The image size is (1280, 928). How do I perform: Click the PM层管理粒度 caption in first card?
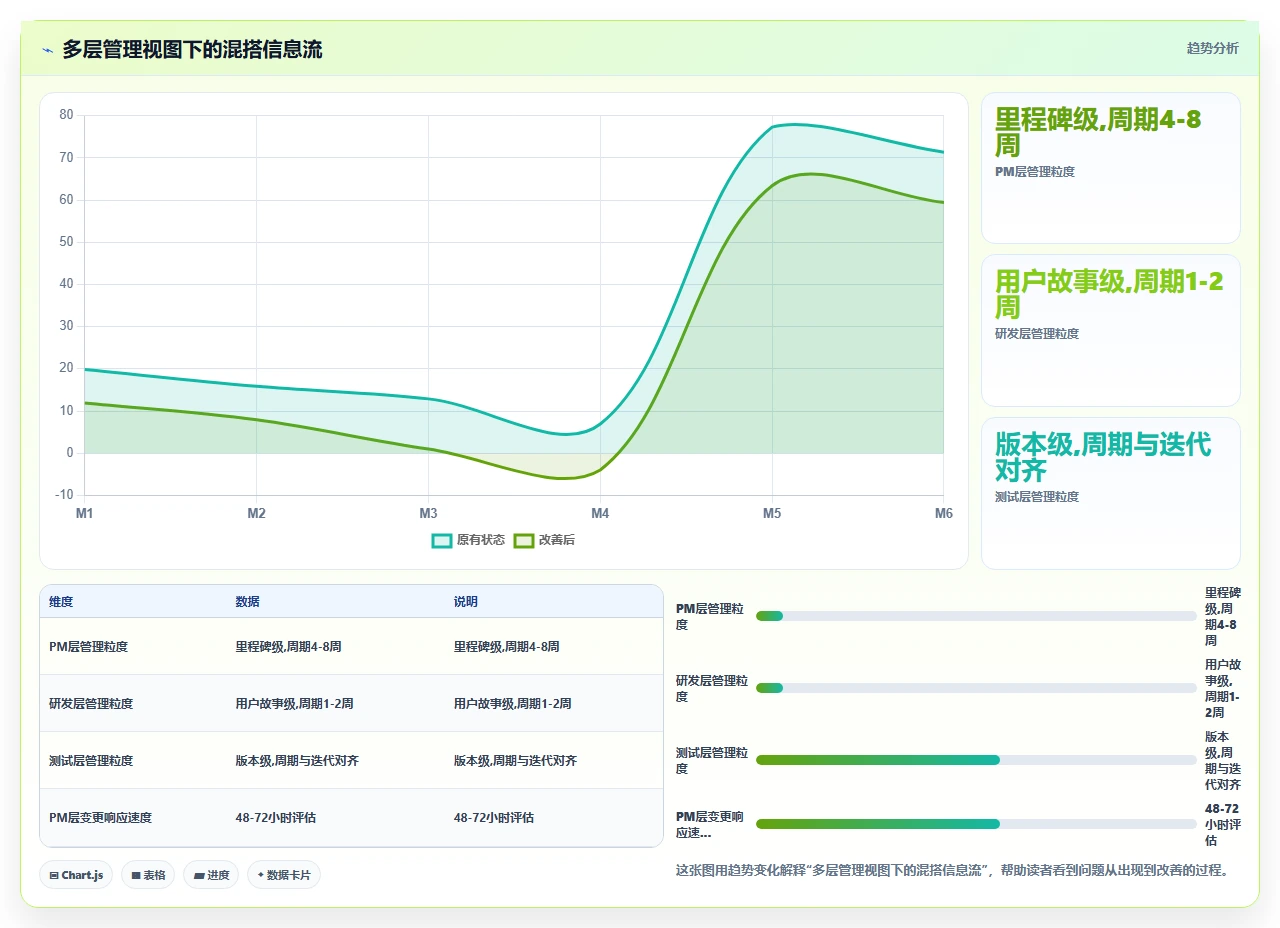click(1035, 172)
